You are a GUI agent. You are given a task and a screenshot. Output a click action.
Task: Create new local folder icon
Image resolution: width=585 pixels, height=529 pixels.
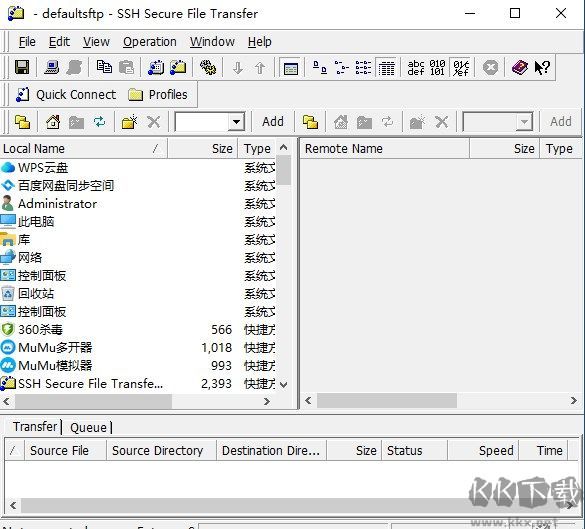point(129,122)
